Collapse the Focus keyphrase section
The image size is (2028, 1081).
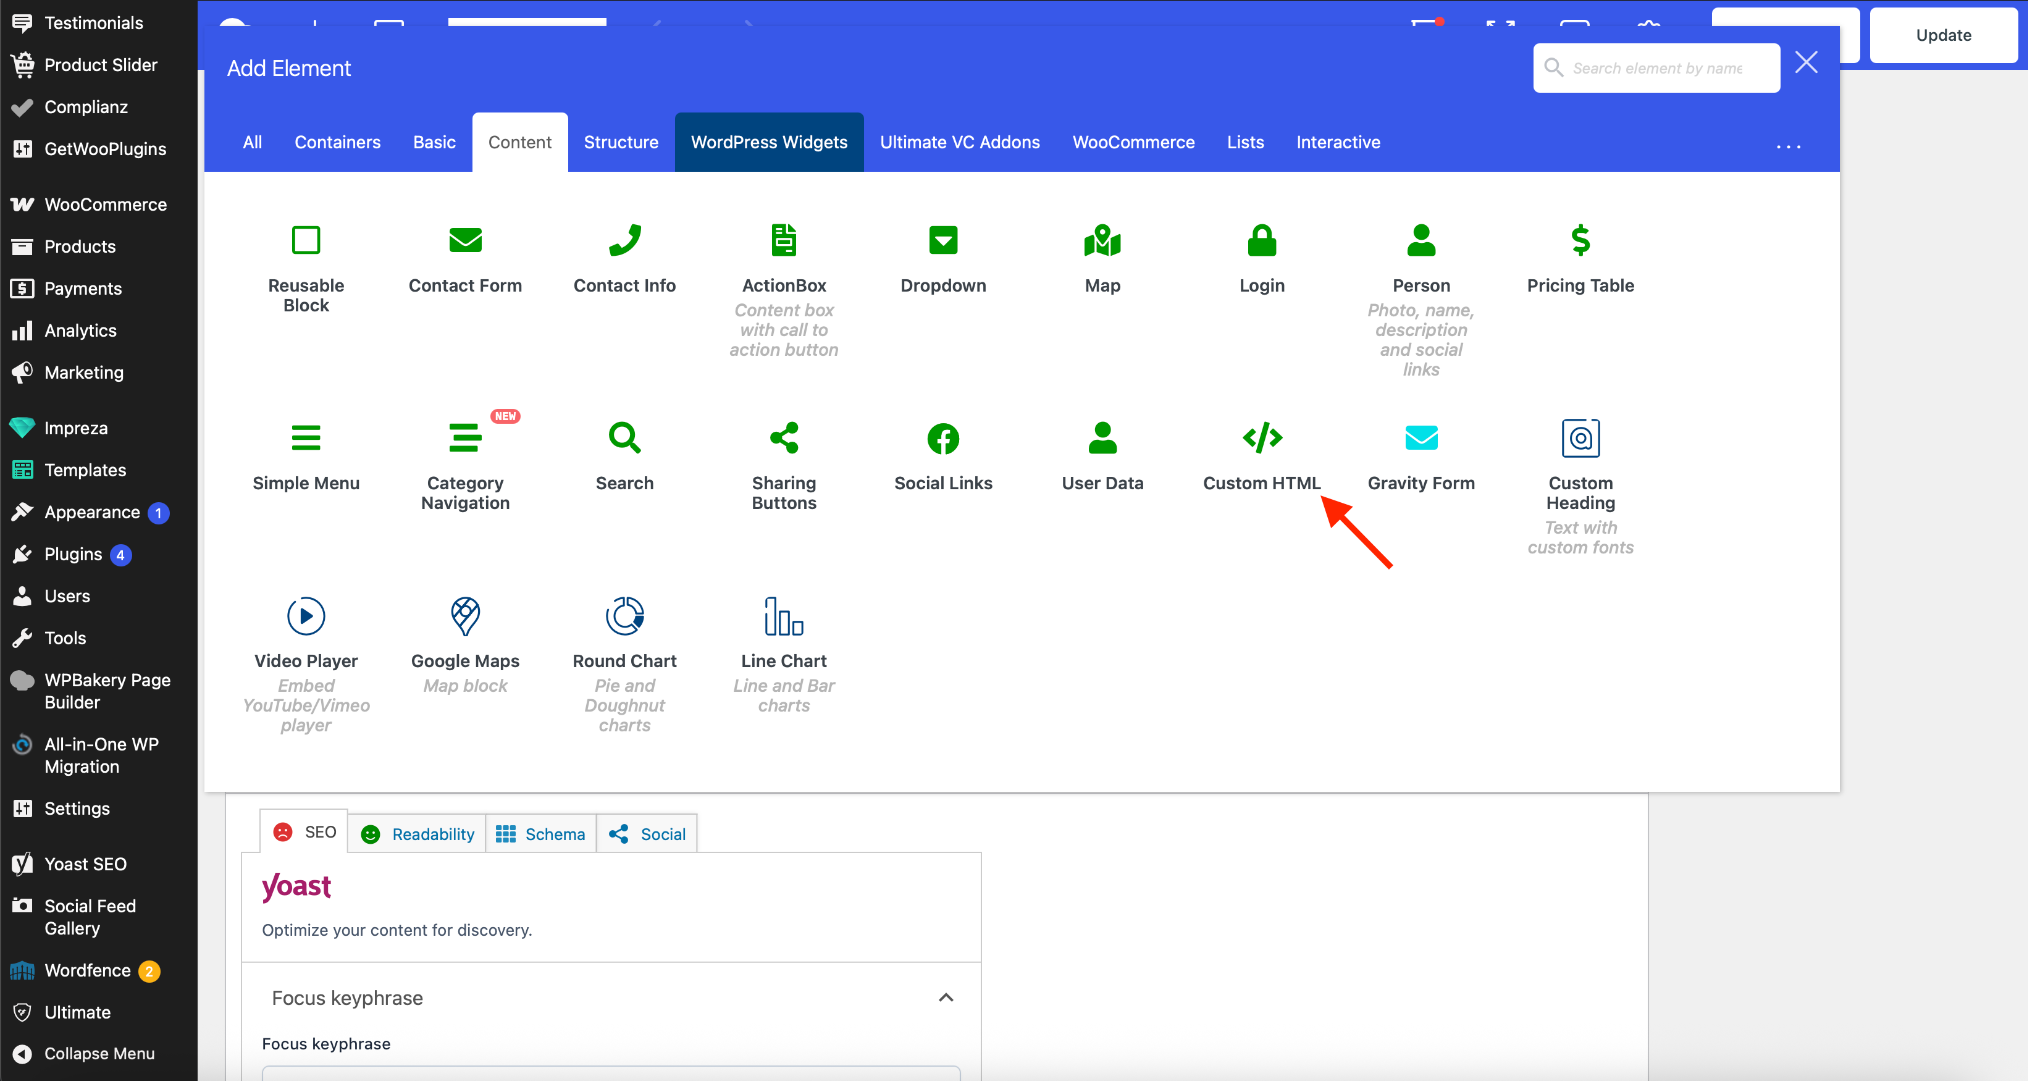(x=946, y=998)
